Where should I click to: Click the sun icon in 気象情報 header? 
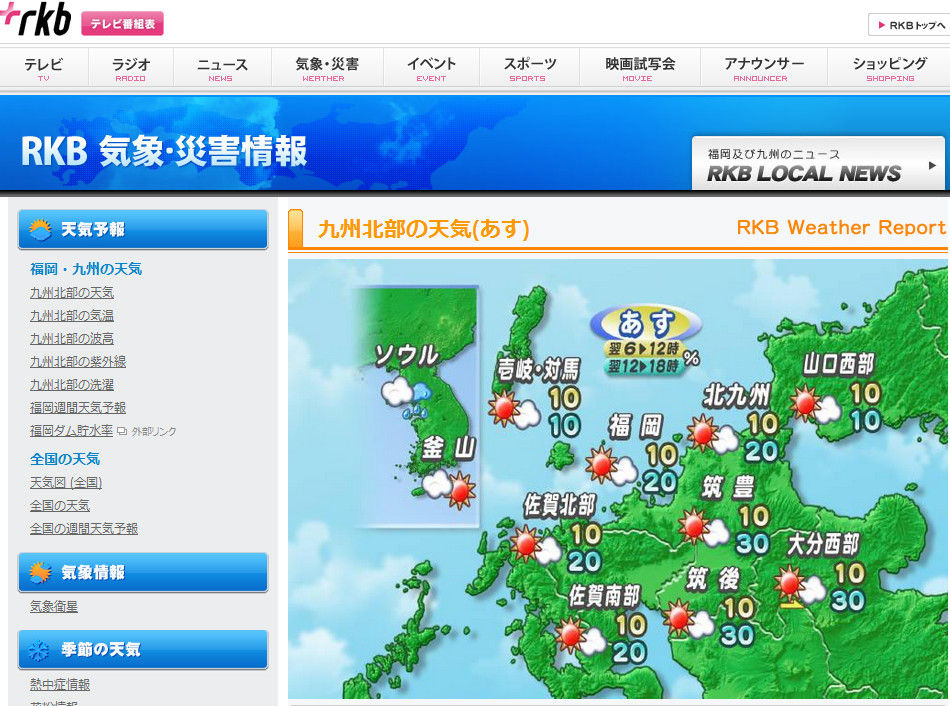tap(40, 573)
